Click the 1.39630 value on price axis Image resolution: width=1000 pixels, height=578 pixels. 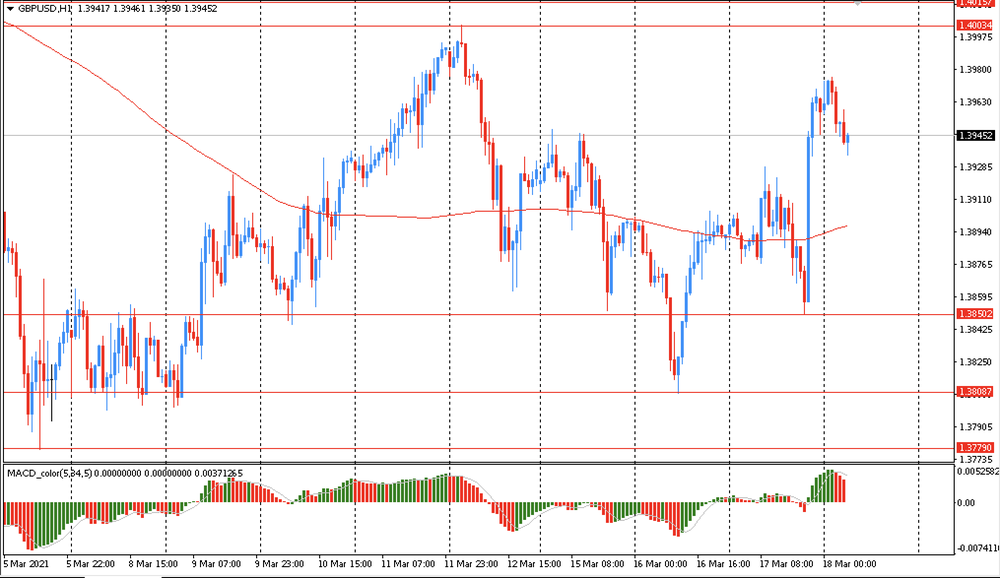[974, 102]
